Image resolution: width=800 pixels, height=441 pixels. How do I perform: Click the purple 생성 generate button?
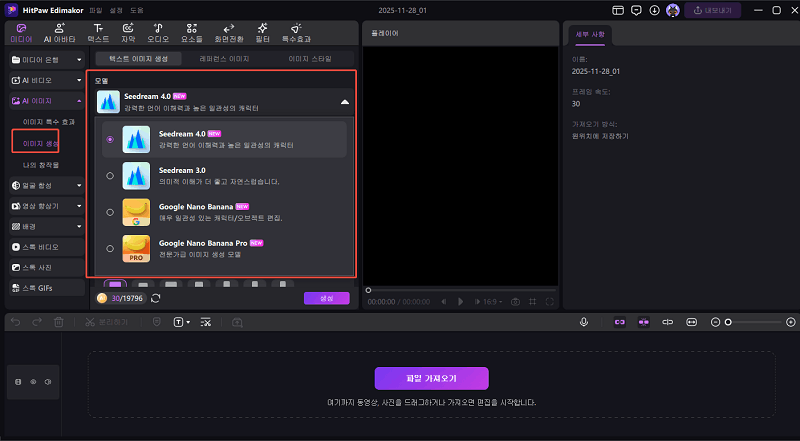pos(327,298)
